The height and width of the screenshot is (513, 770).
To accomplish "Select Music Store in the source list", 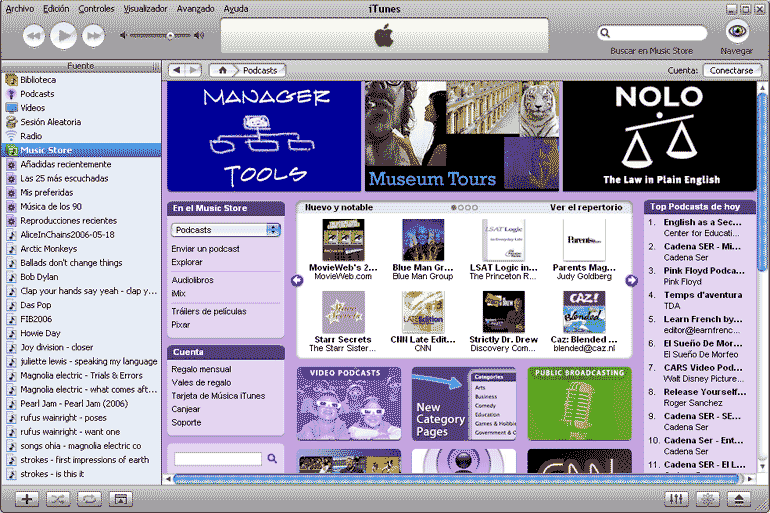I will pos(81,150).
